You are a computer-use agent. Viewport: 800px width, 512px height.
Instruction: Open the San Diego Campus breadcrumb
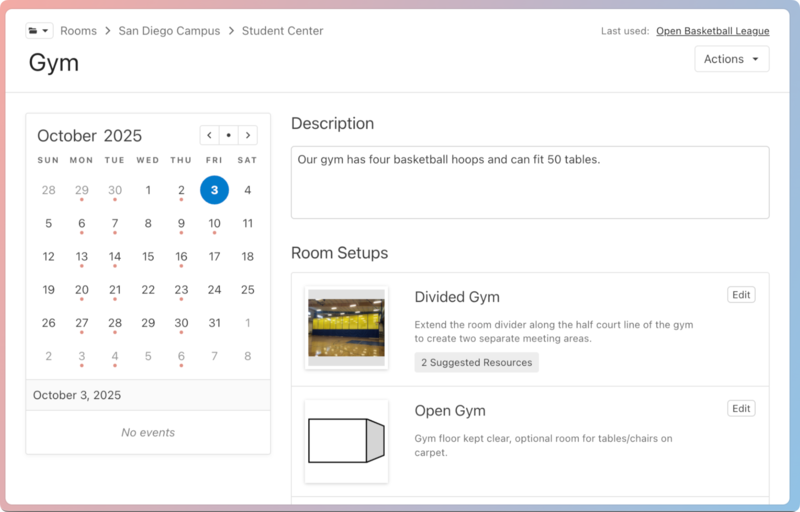coord(169,31)
